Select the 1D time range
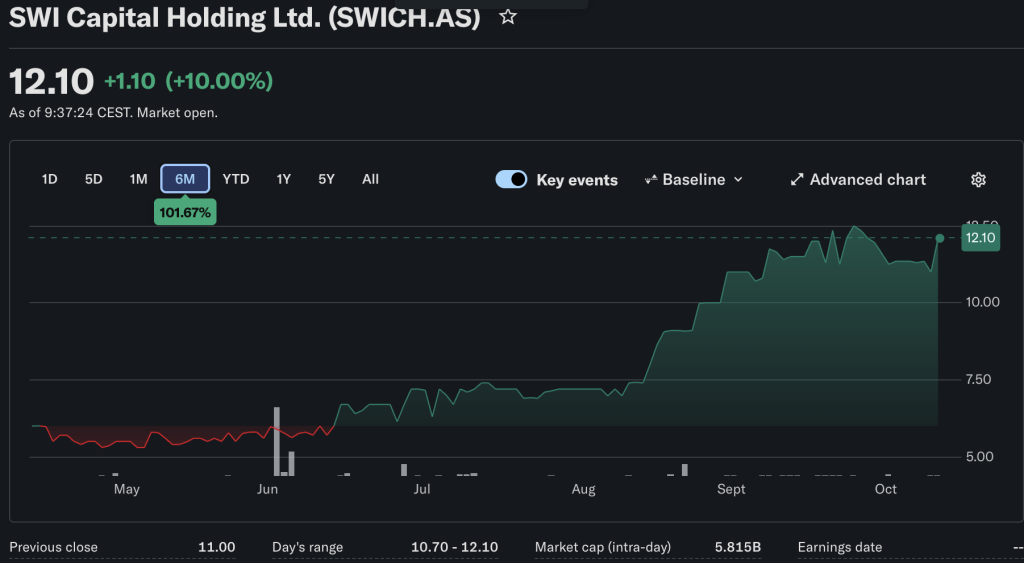The height and width of the screenshot is (563, 1024). click(50, 179)
